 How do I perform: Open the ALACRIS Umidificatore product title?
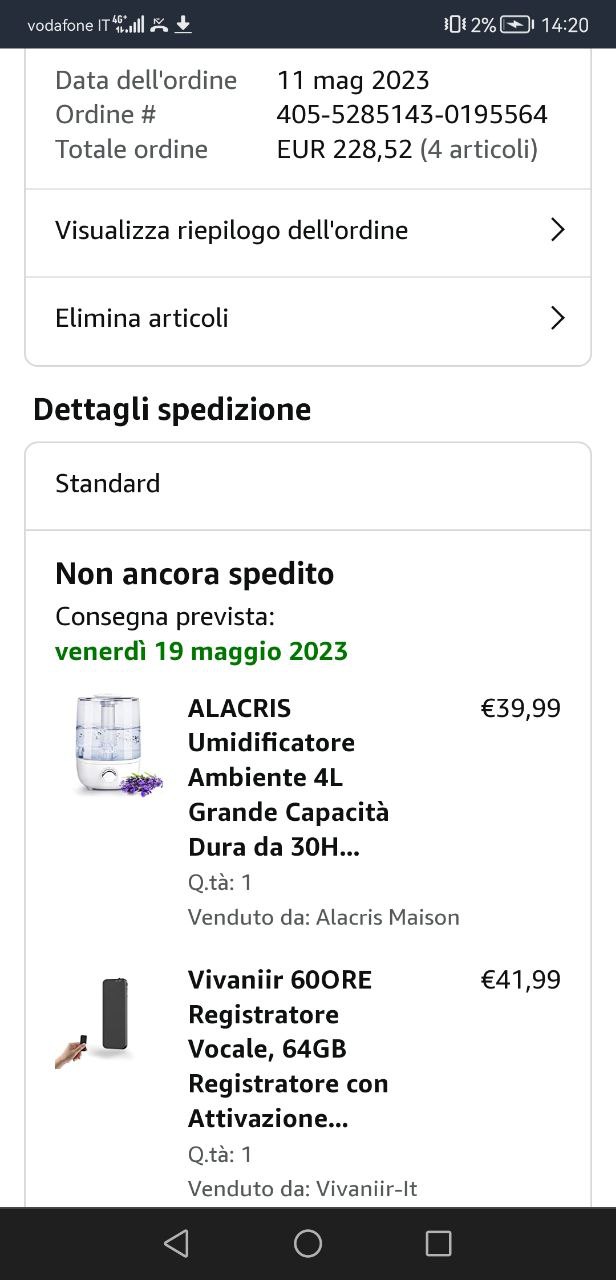coord(288,778)
